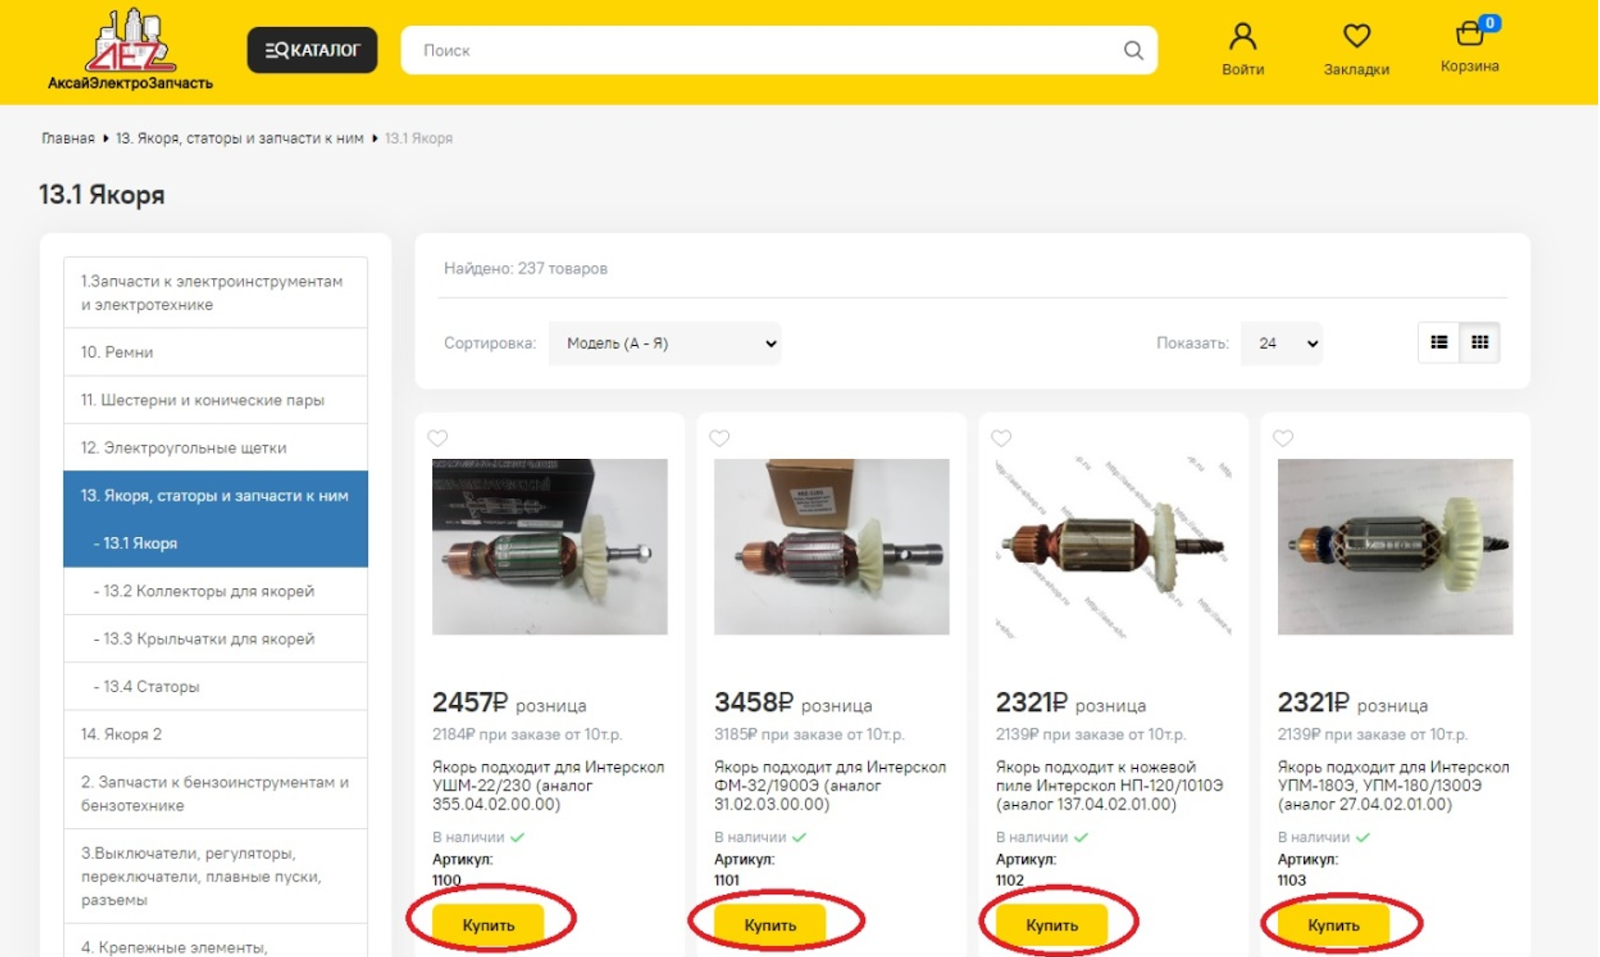Open photo of НП-120/1010Э armature
The image size is (1600, 957).
1114,547
